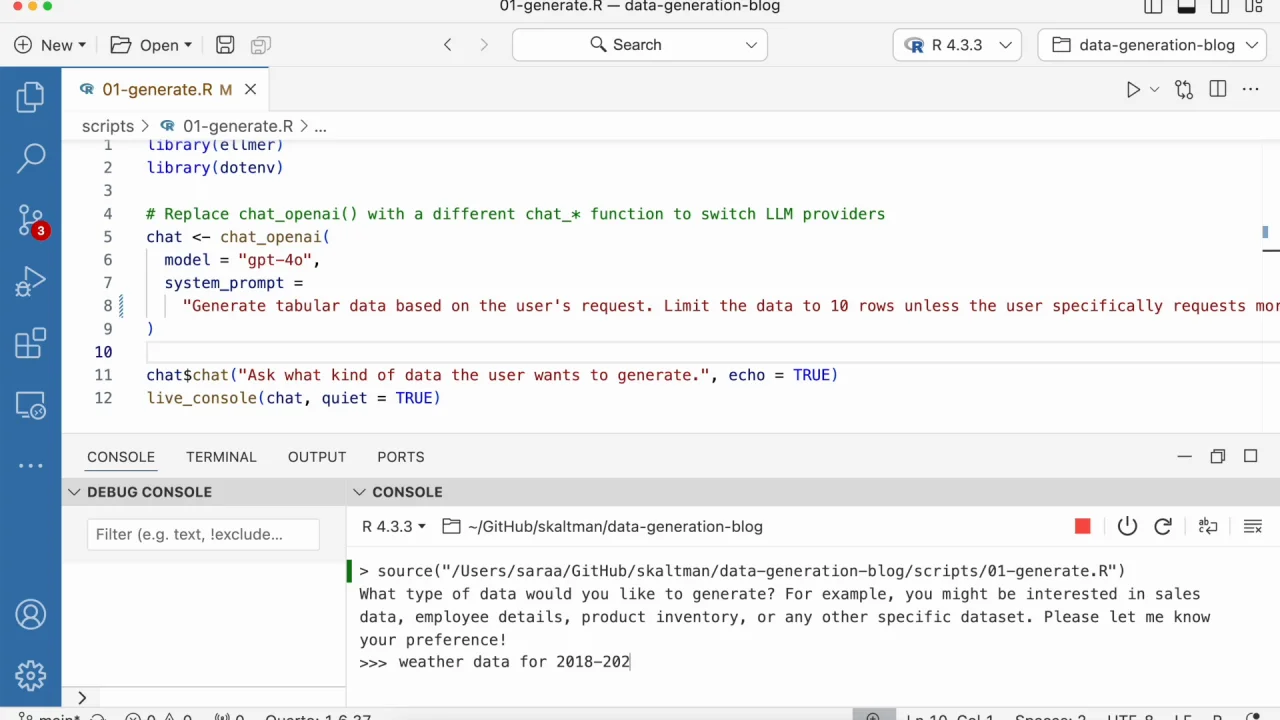1280x720 pixels.
Task: Open the Extensions view
Action: [x=30, y=344]
